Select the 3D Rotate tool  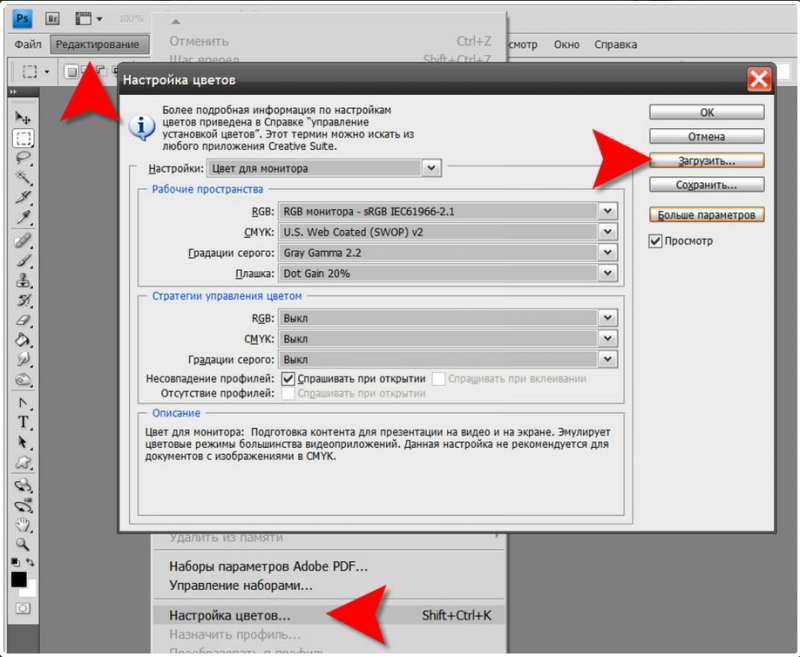22,485
